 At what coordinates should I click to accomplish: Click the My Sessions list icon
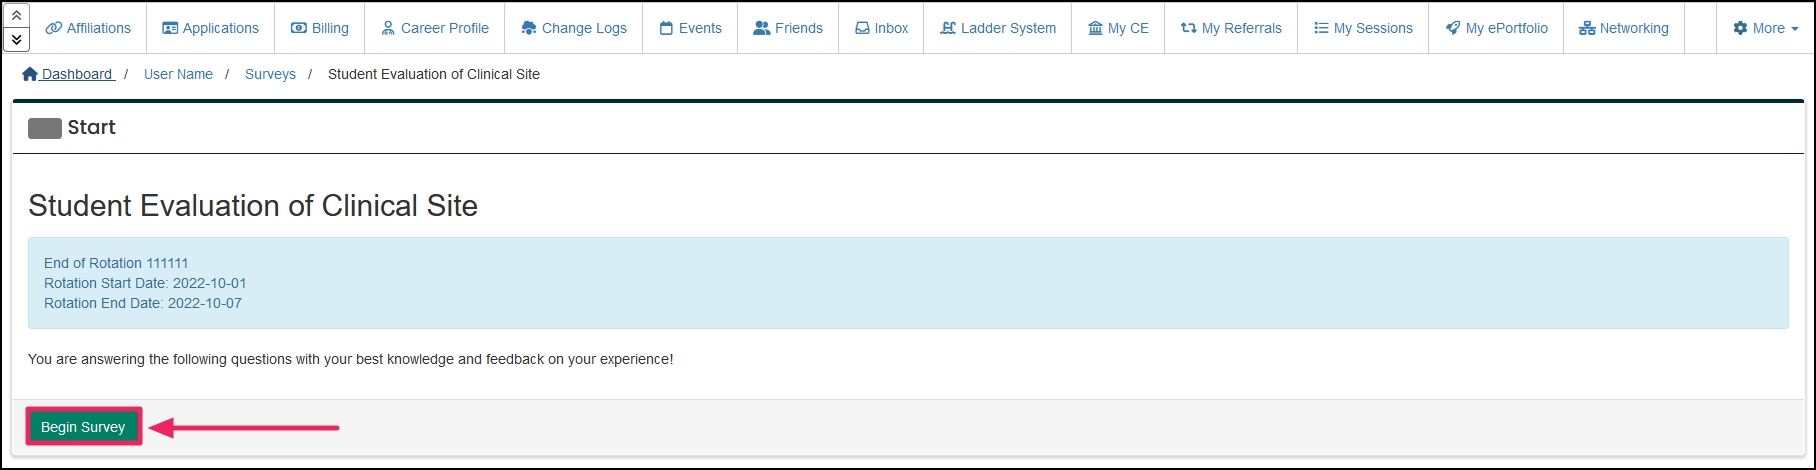point(1321,28)
